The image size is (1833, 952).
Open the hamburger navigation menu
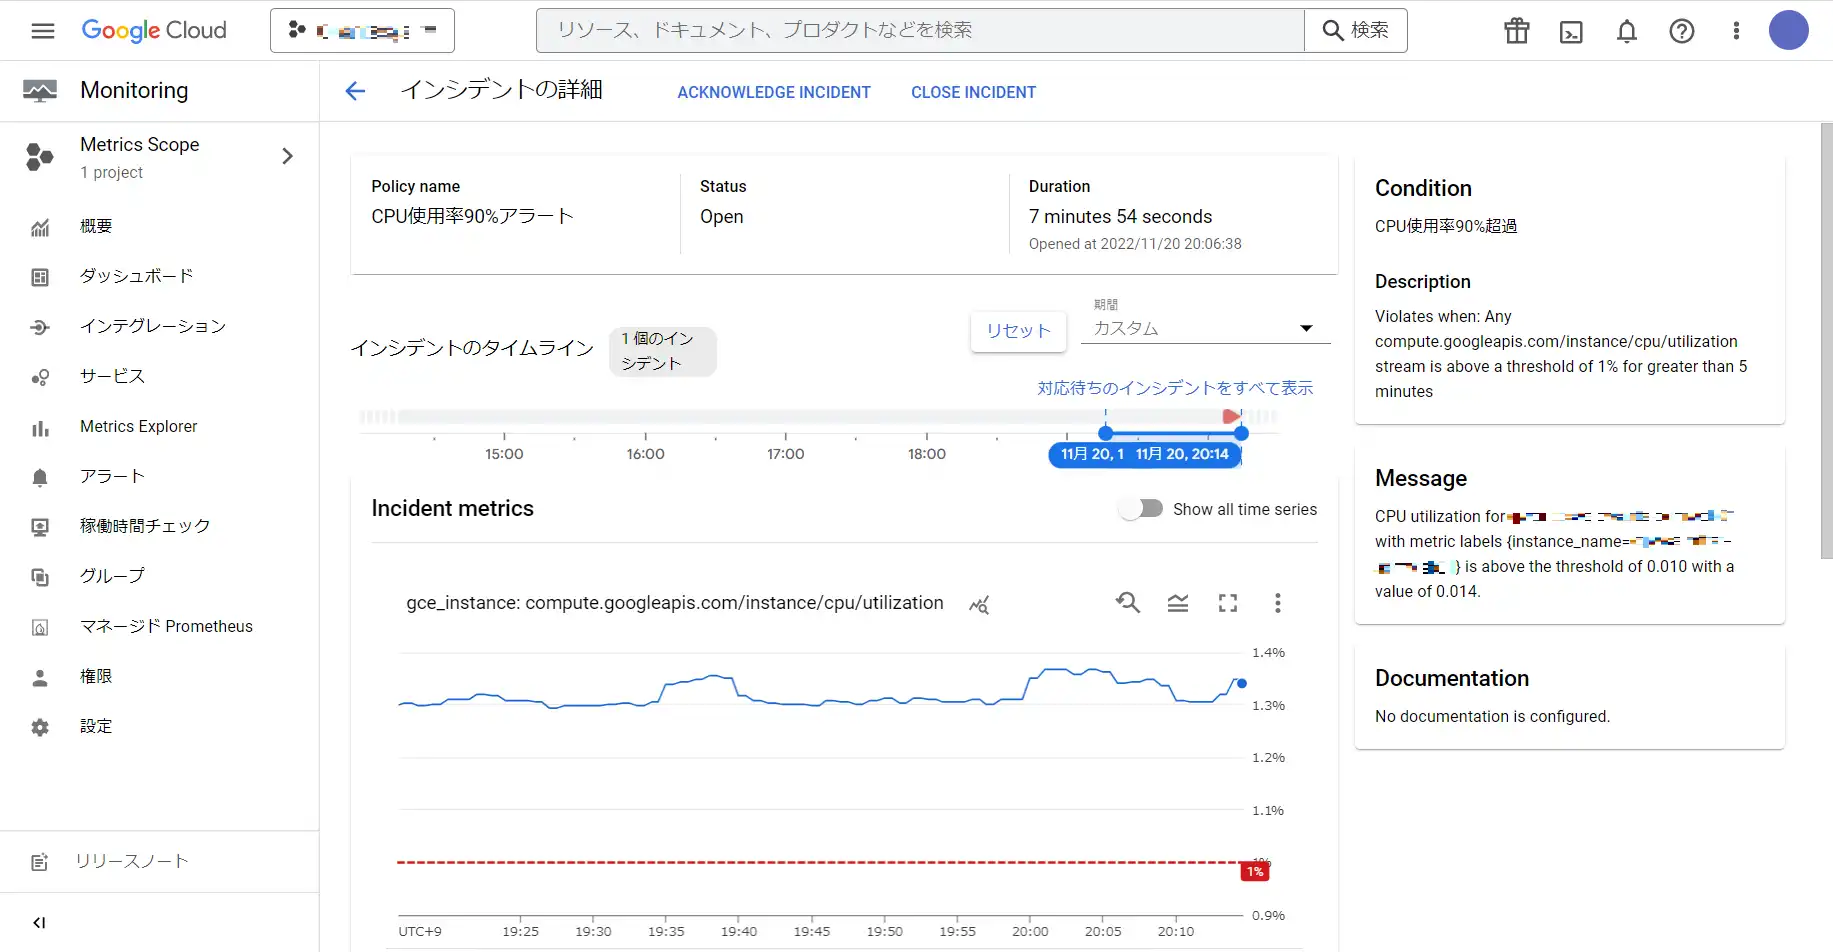pyautogui.click(x=43, y=31)
